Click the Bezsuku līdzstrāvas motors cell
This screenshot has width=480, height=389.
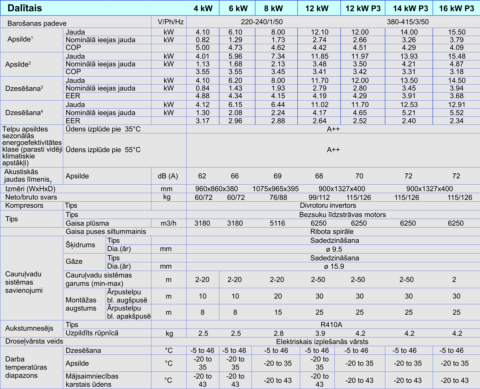pos(342,215)
